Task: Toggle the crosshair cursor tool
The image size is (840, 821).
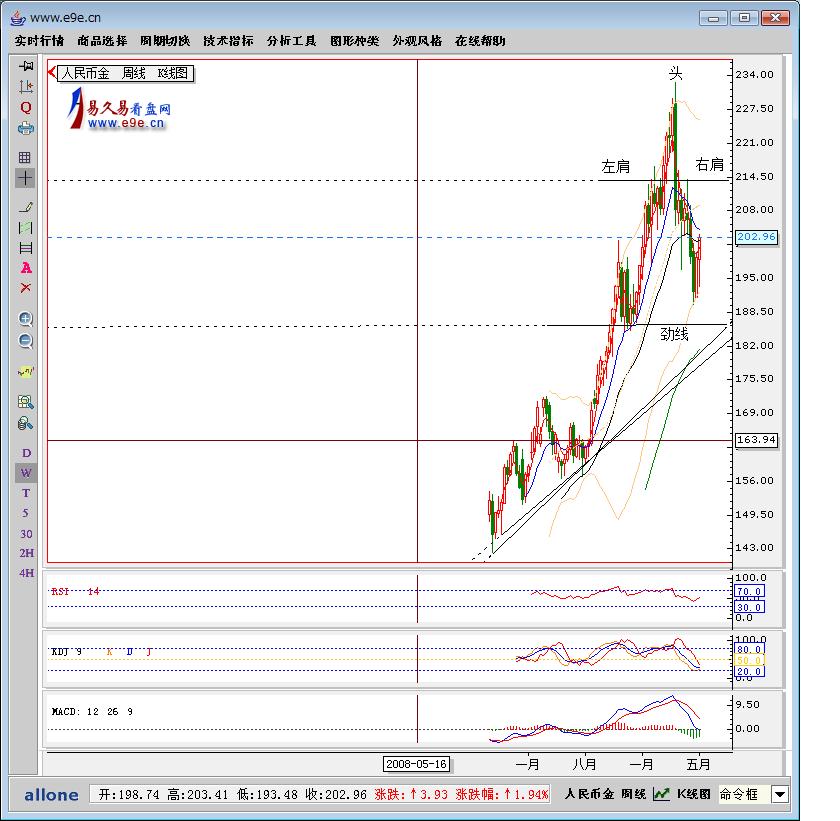Action: (25, 178)
